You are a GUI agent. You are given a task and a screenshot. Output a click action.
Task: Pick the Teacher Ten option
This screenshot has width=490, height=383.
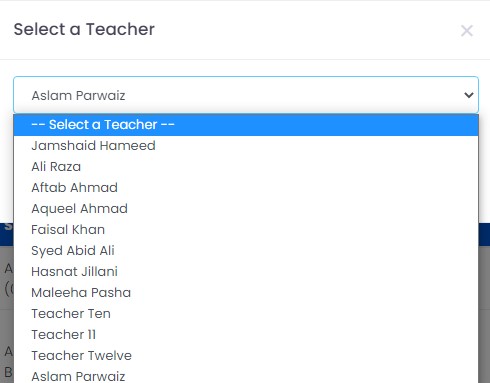pos(246,314)
